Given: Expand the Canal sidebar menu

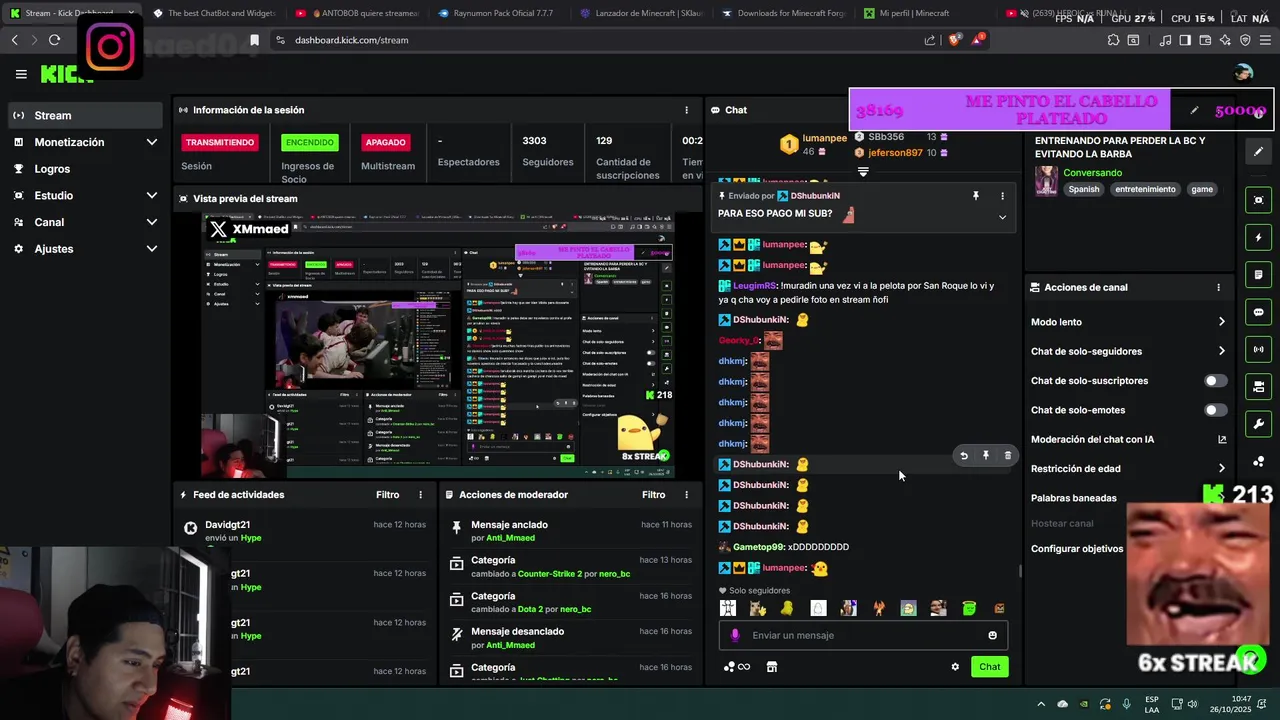Looking at the screenshot, I should point(84,222).
